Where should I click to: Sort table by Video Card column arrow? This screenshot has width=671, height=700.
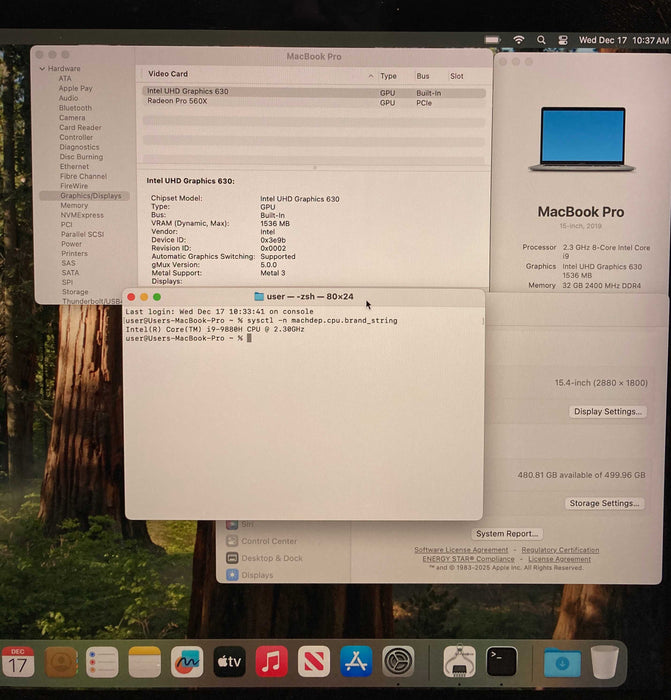click(x=371, y=76)
